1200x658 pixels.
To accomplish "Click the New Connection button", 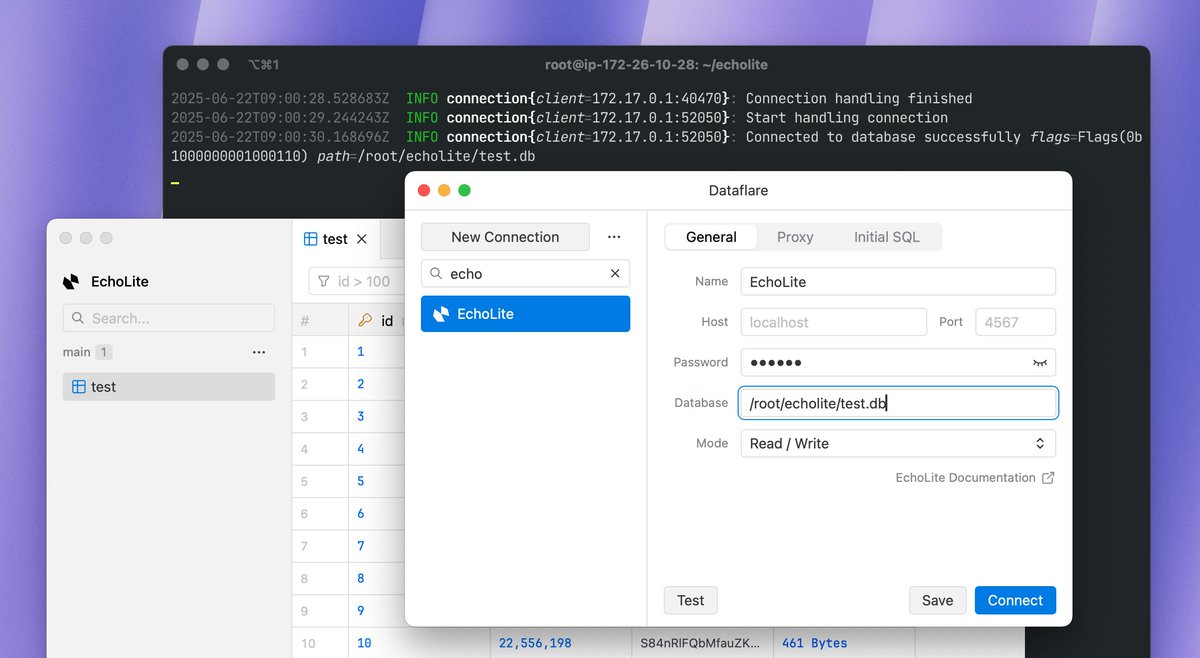I will coord(505,237).
